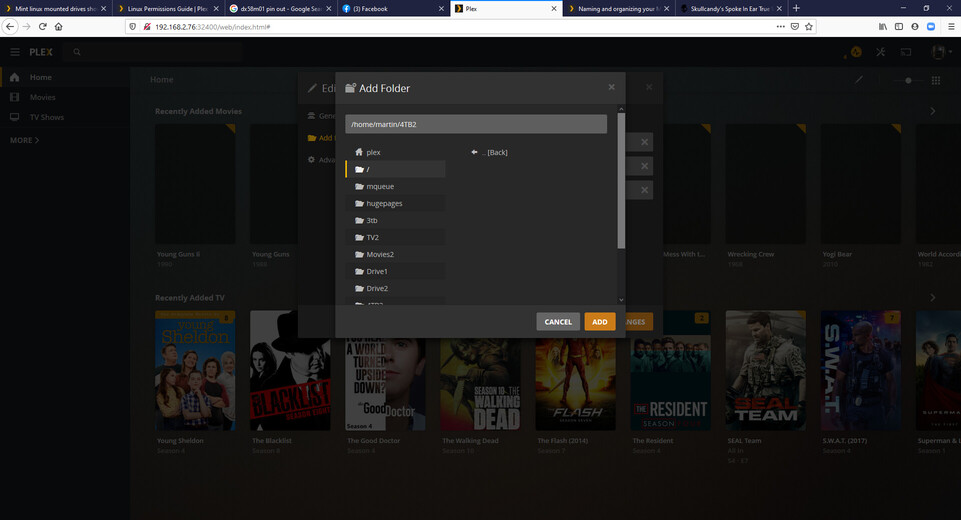This screenshot has width=961, height=520.
Task: Open Movies in the Plex sidebar
Action: [64, 97]
